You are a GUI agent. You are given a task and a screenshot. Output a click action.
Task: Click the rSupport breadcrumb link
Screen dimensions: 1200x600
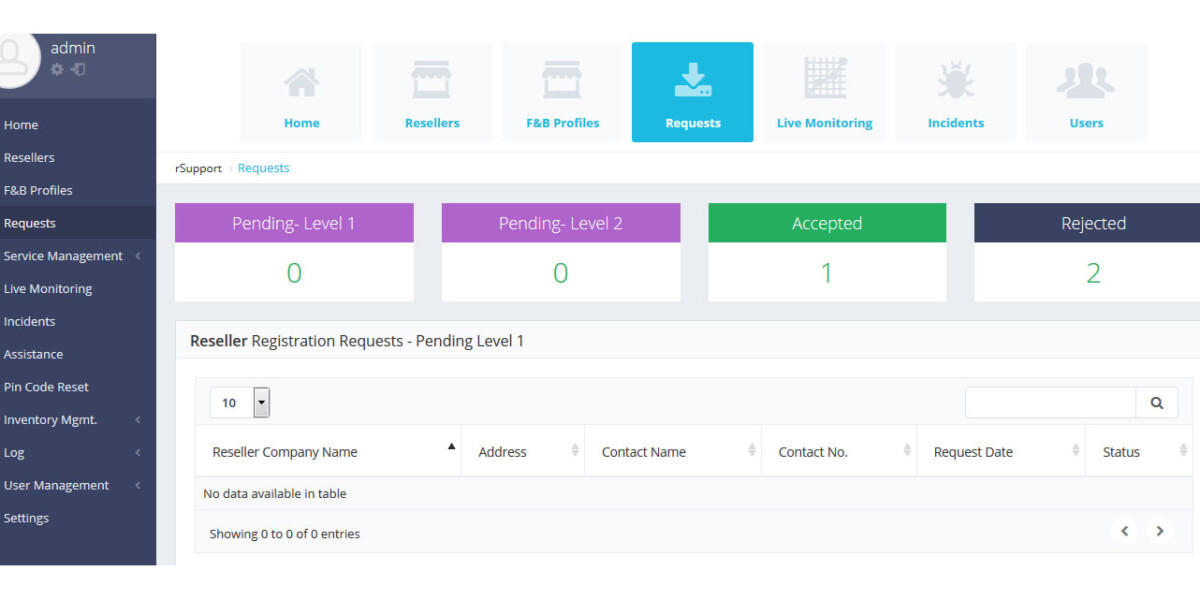click(x=198, y=168)
